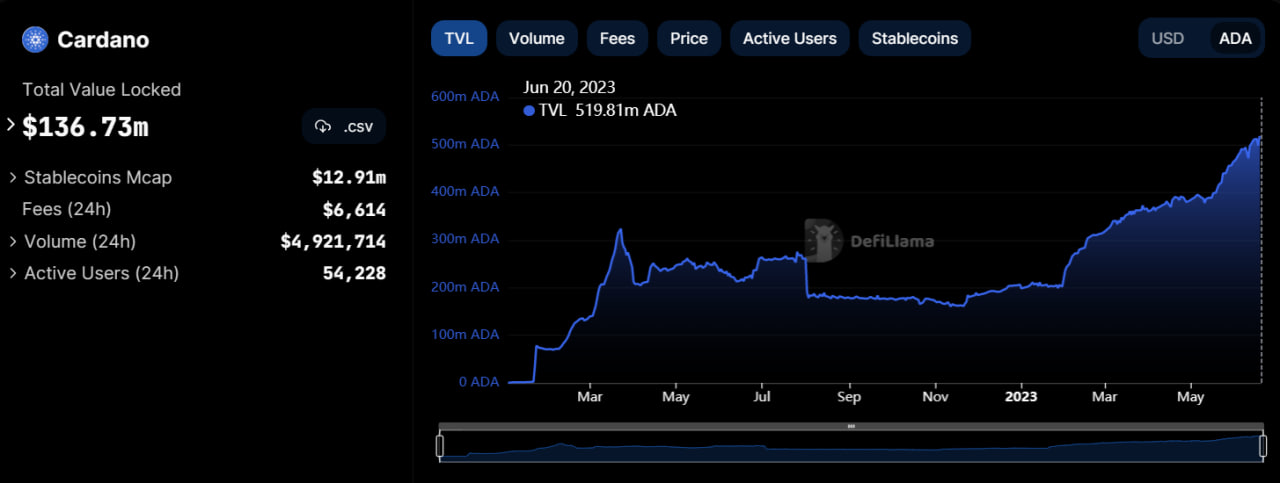Click the $136.73m total value

[85, 127]
